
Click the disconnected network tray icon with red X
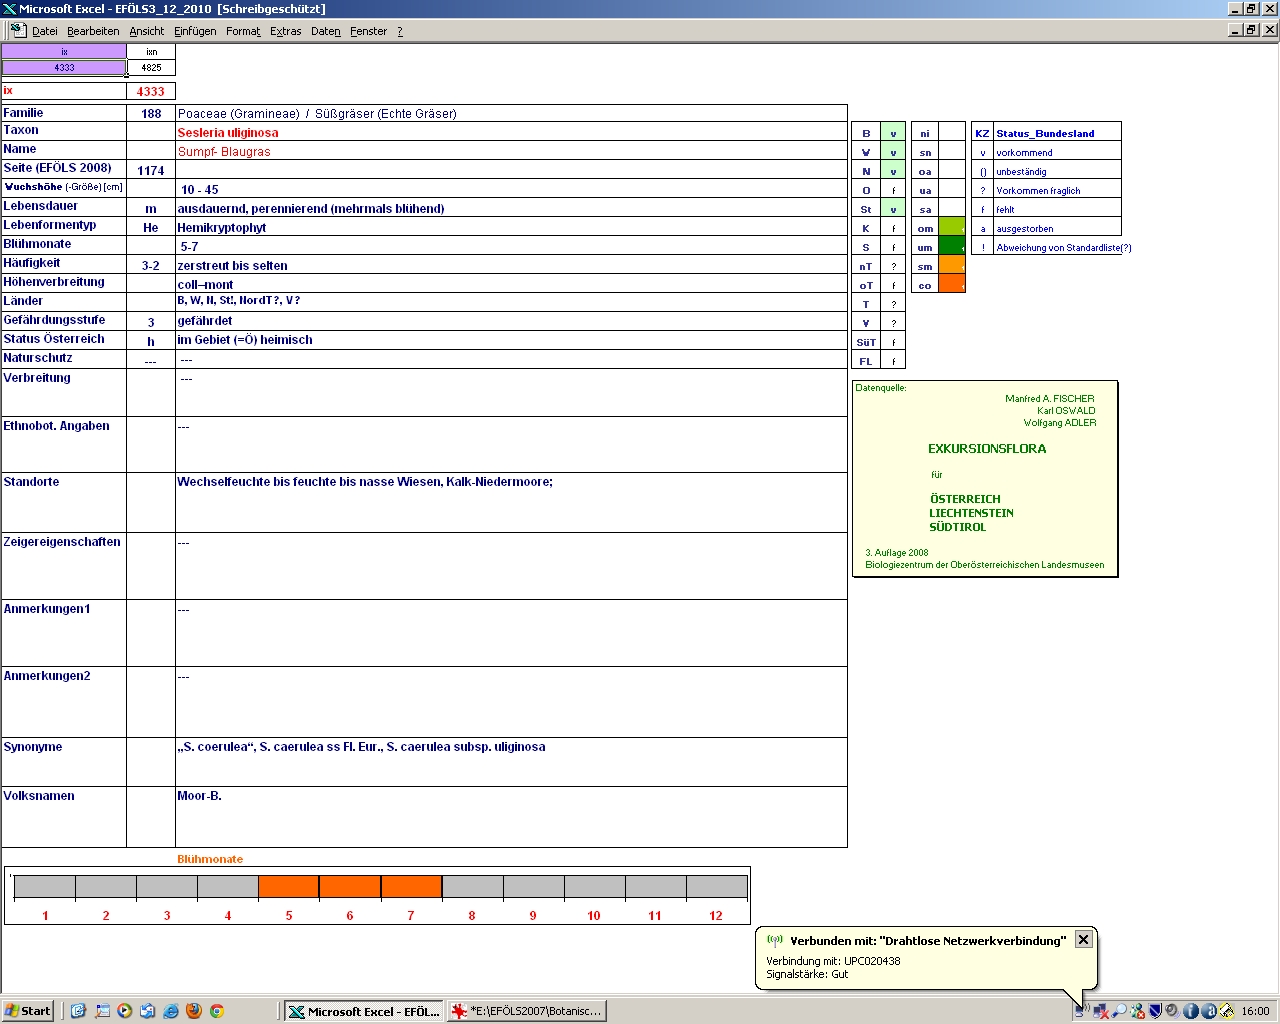[1101, 1011]
